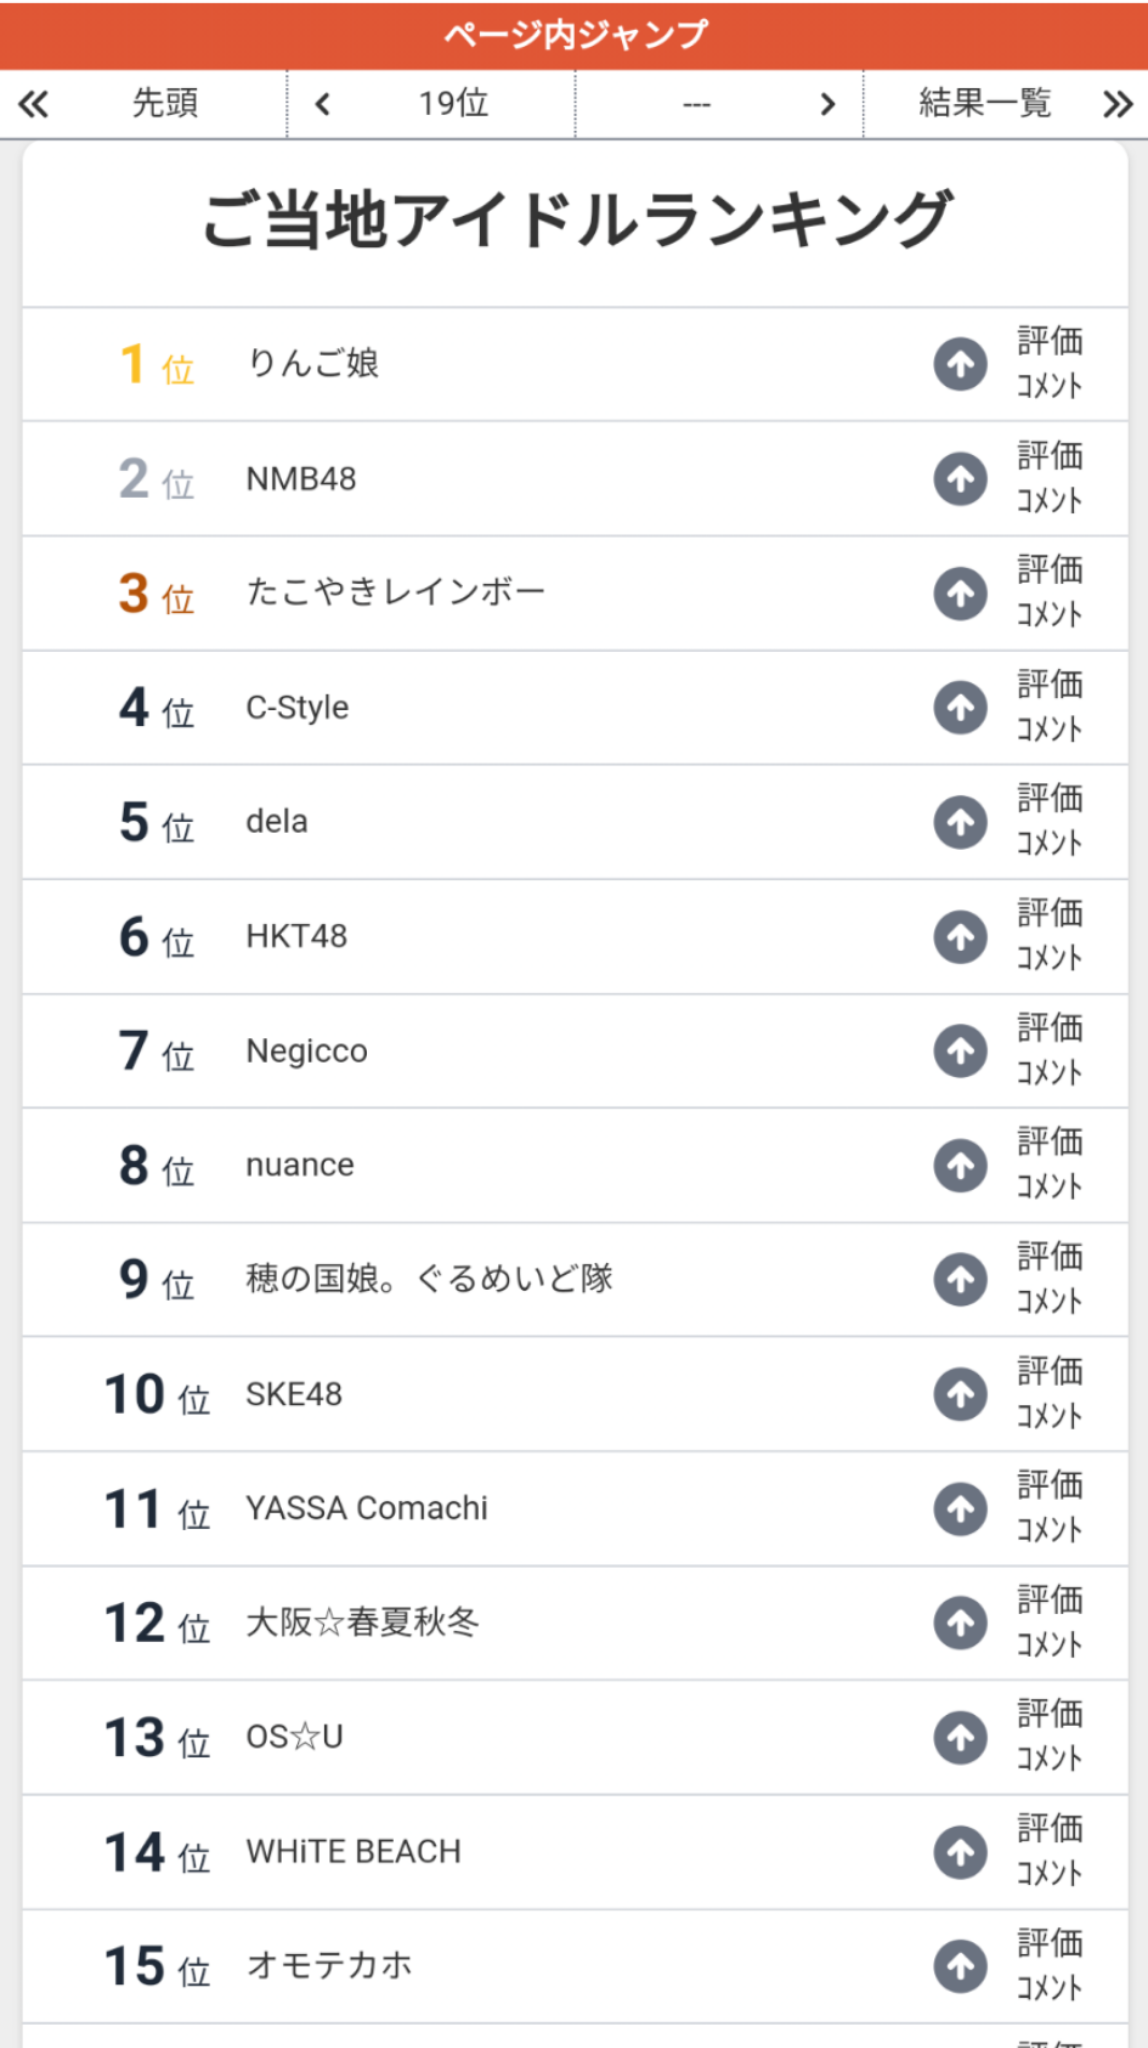Select the 先頭 jump tab
This screenshot has width=1148, height=2048.
click(x=165, y=104)
